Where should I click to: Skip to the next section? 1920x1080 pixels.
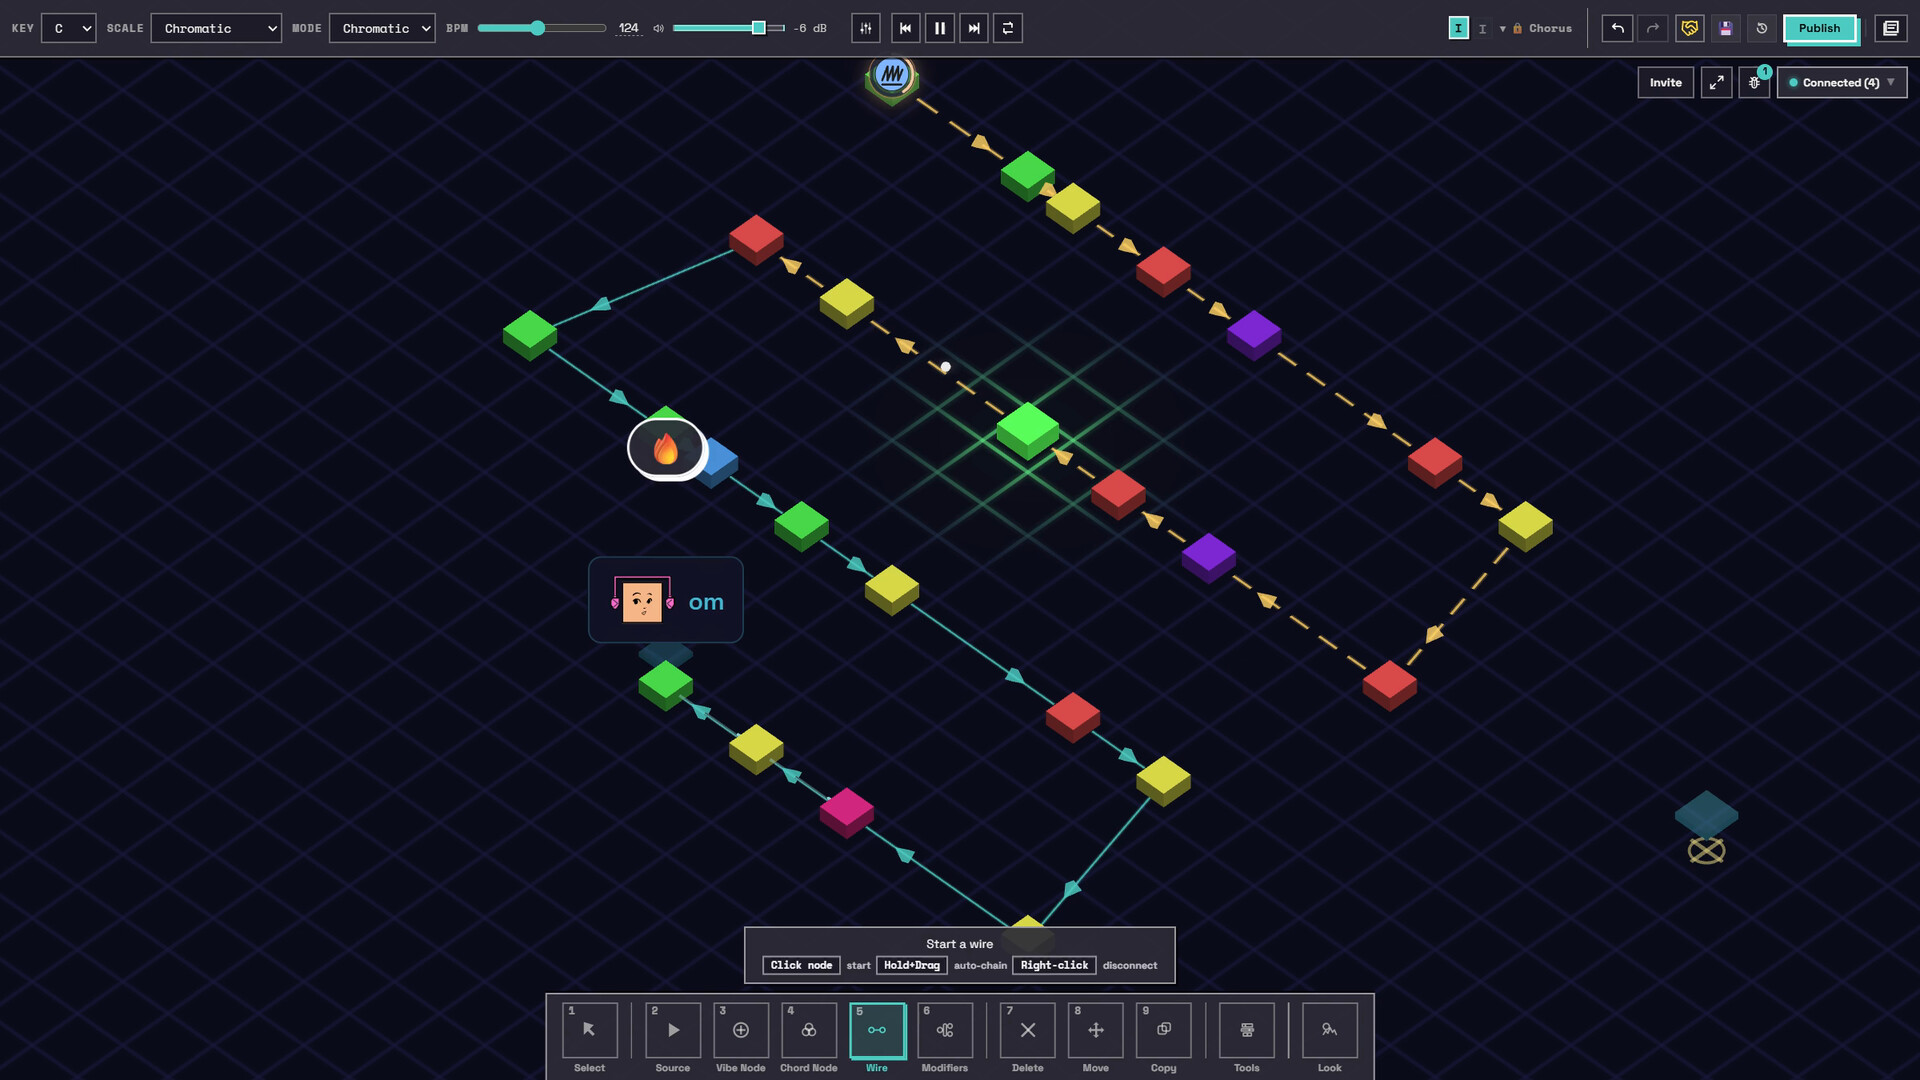coord(974,28)
